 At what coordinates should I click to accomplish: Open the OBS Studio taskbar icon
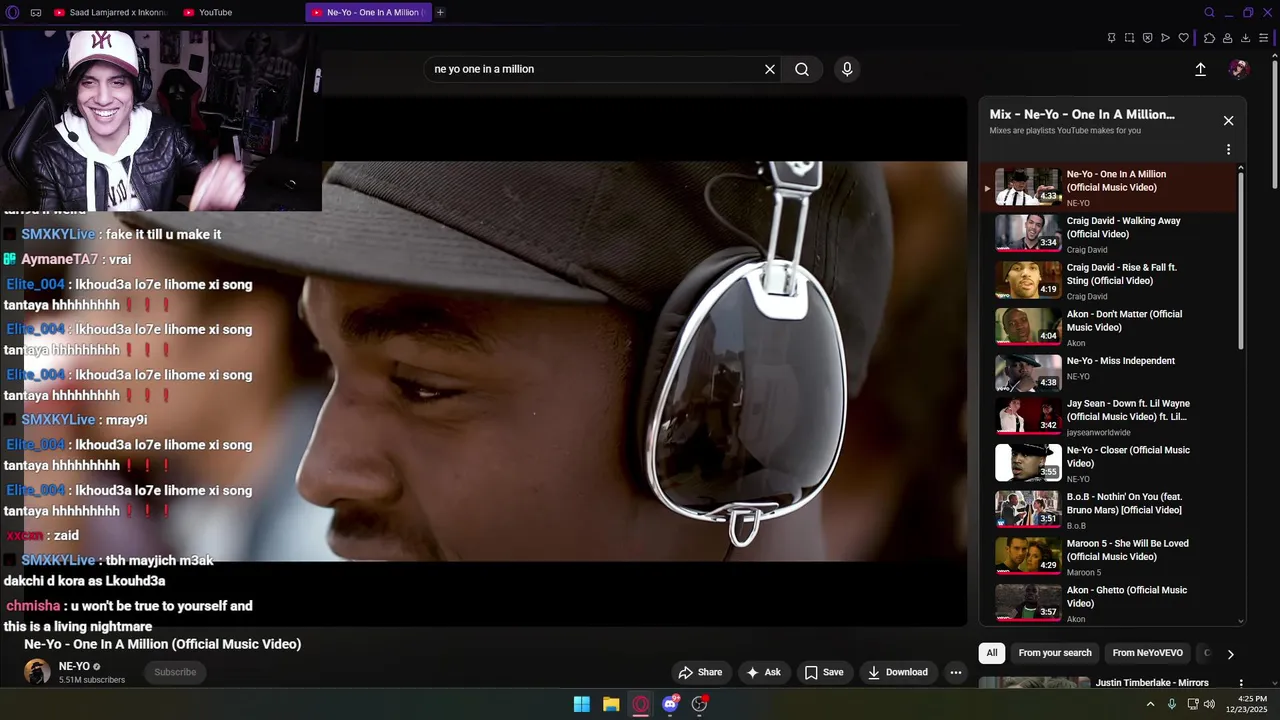click(700, 704)
